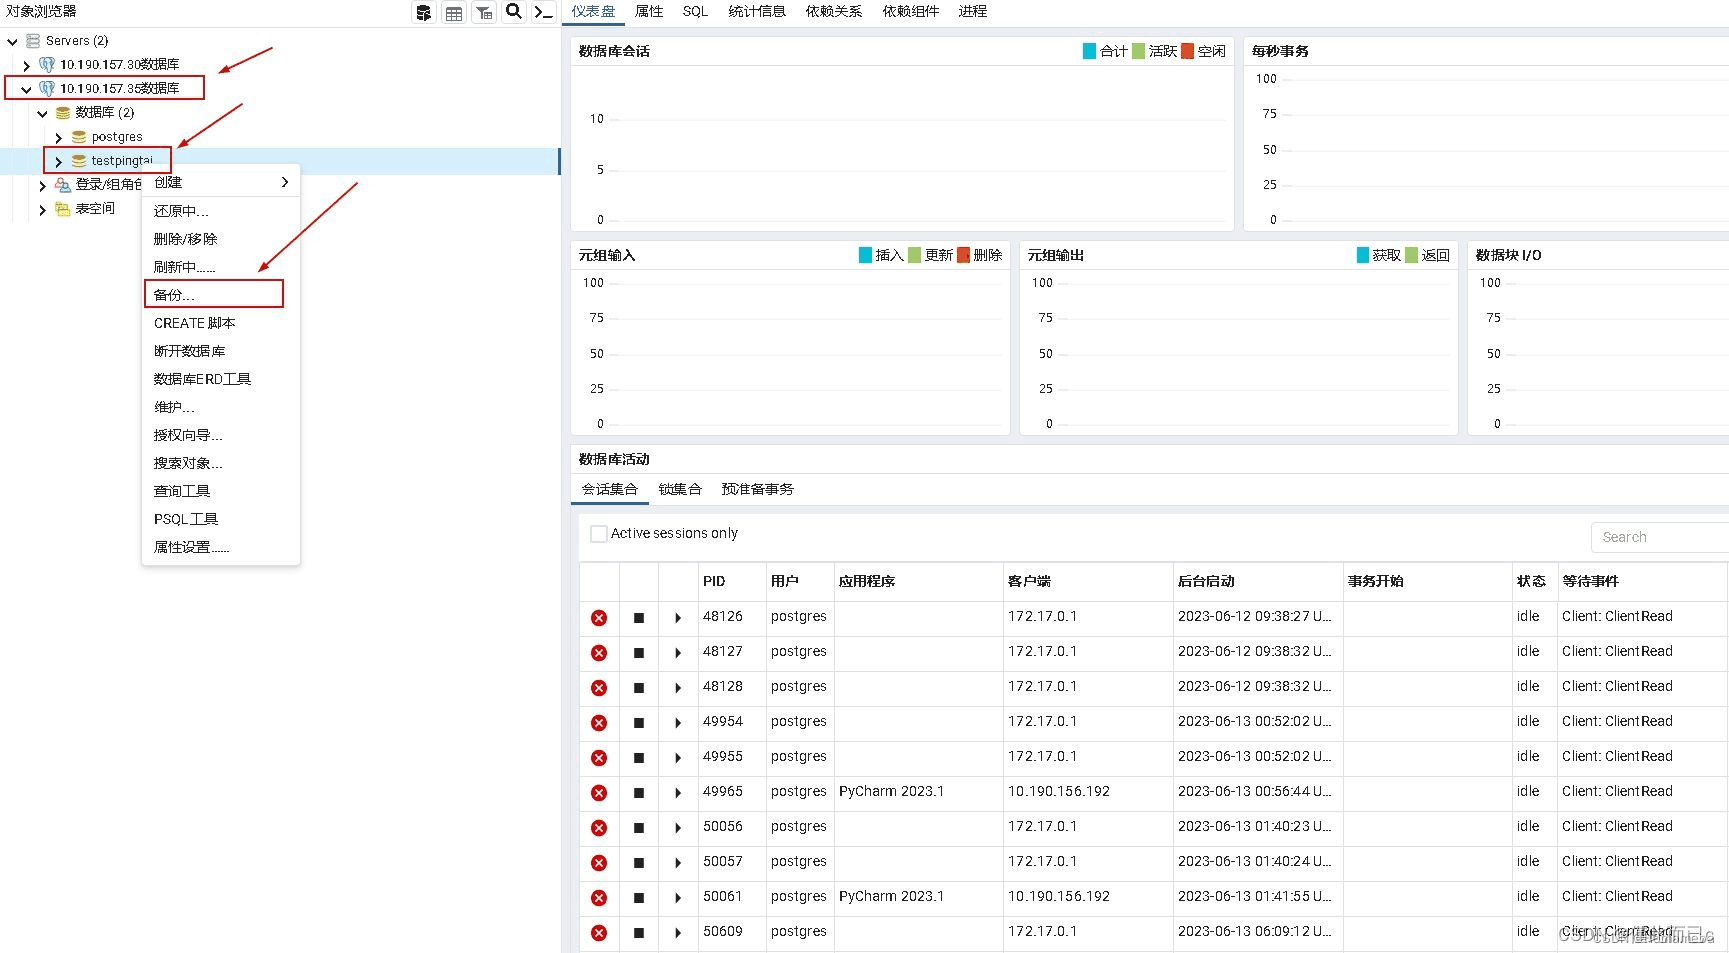This screenshot has height=953, width=1729.
Task: Click the View Data grid icon in toolbar
Action: click(453, 11)
